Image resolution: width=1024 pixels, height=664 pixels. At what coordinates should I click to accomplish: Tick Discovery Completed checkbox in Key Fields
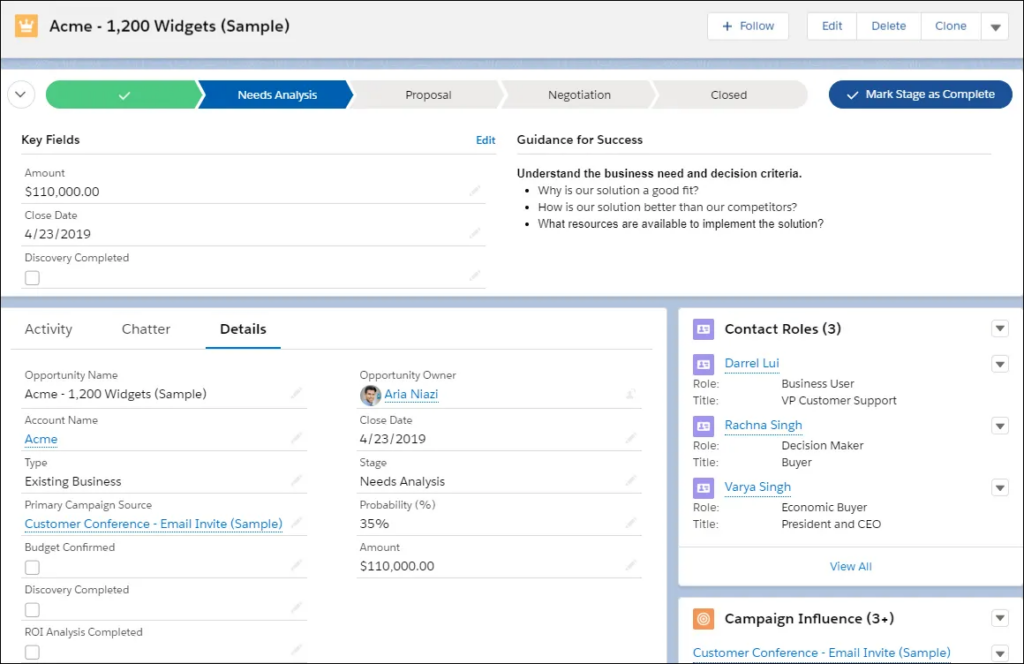pos(32,278)
